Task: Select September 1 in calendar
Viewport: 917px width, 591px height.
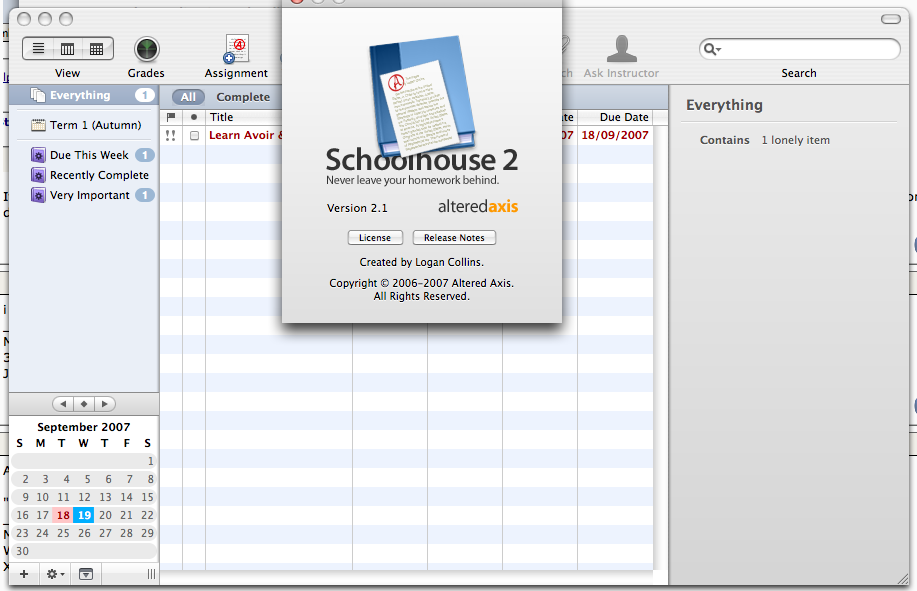Action: coord(150,461)
